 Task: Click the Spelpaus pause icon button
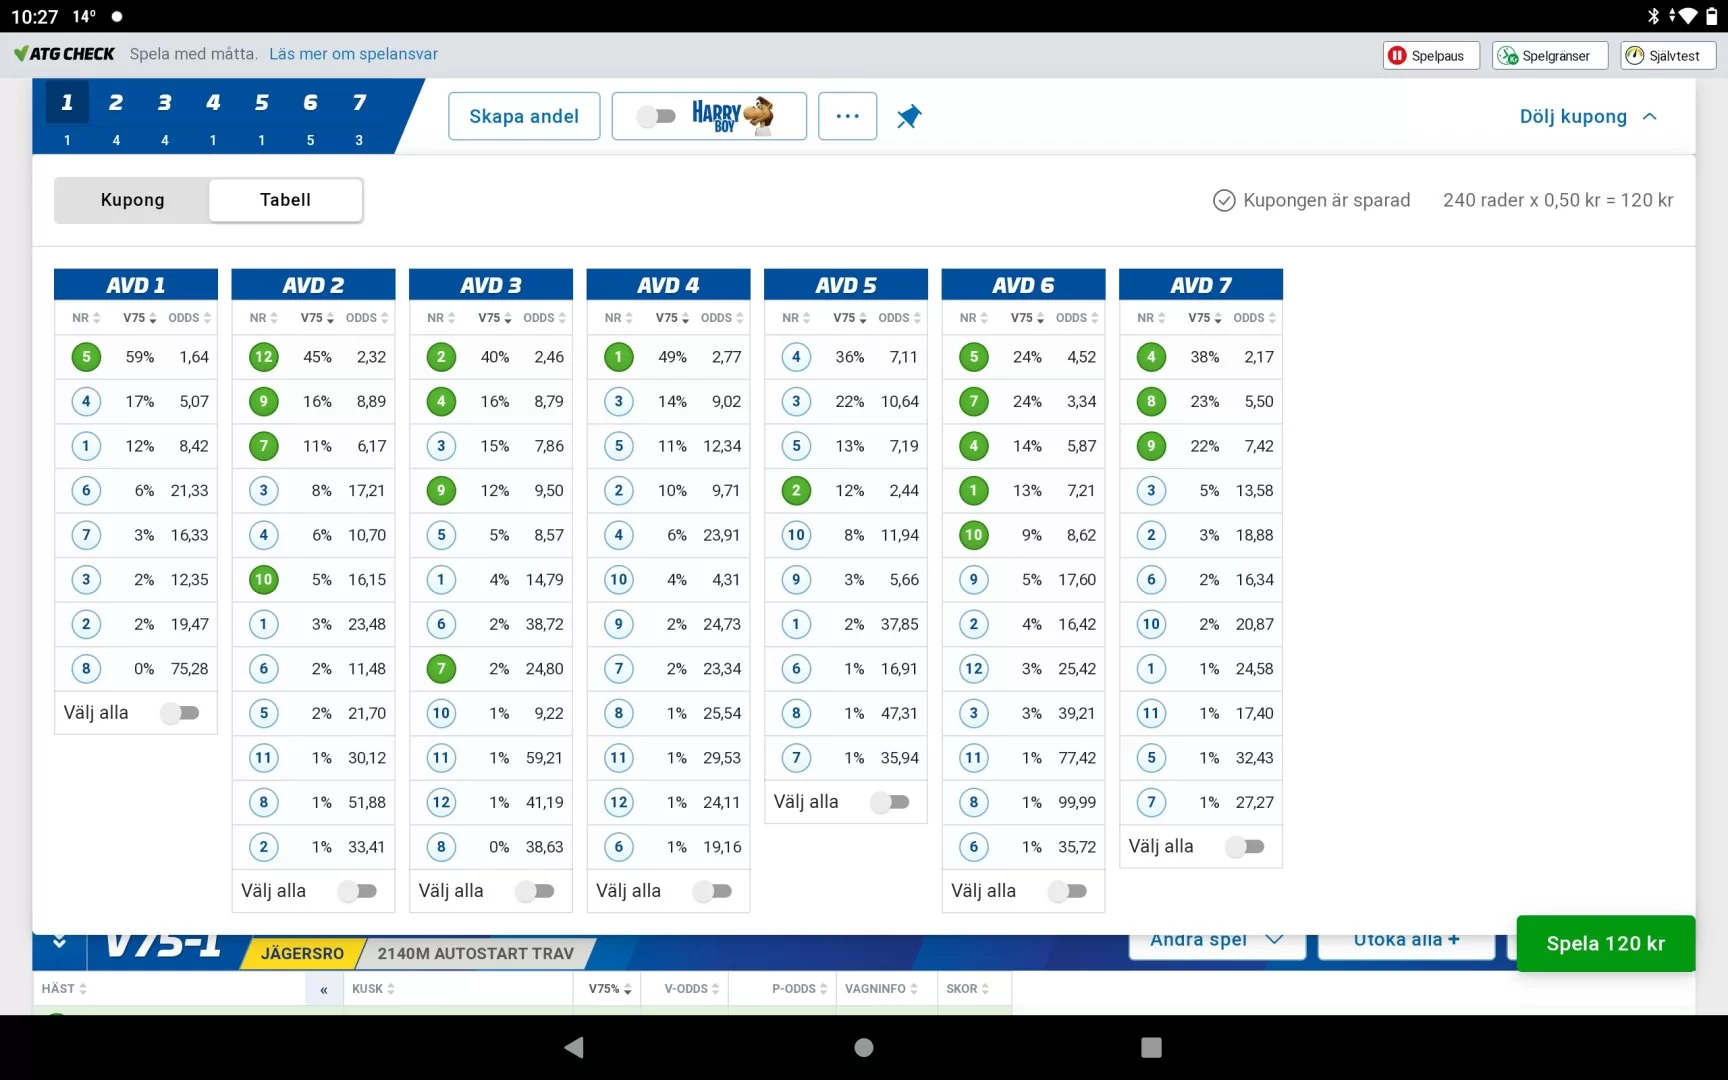1431,56
